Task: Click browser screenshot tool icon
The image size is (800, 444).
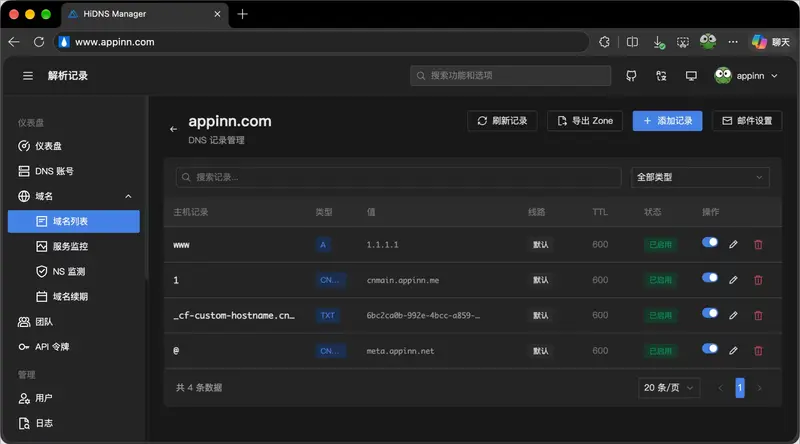Action: (x=683, y=42)
